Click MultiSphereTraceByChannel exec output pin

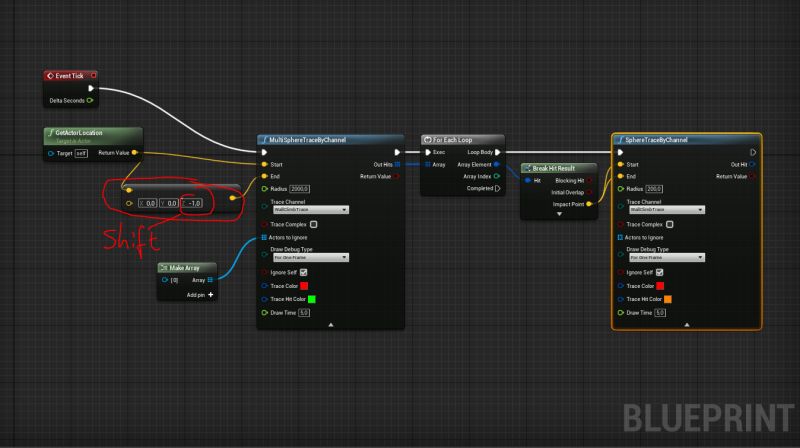tap(397, 152)
